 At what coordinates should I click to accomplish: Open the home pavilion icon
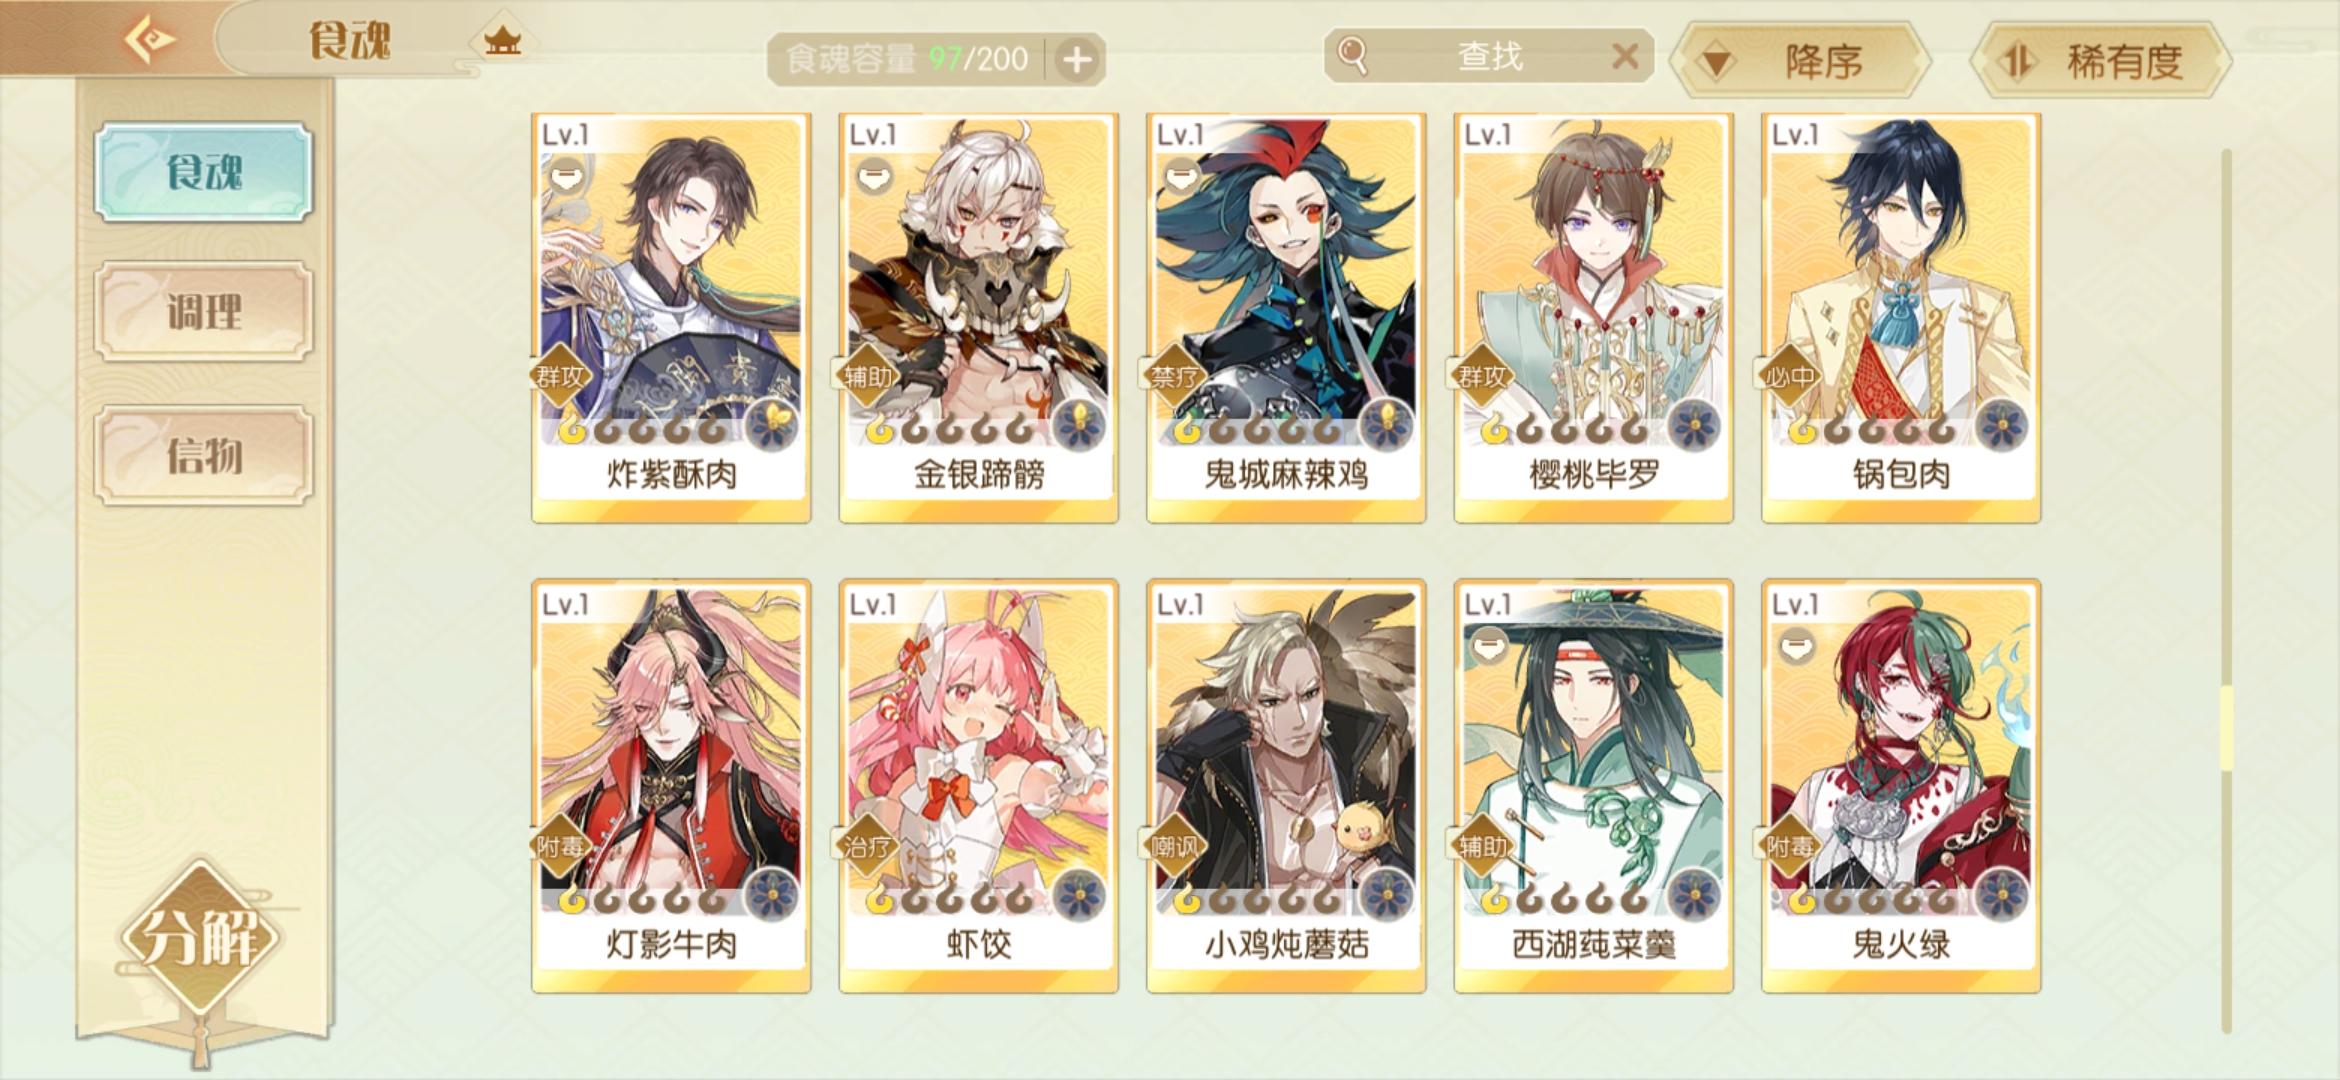click(503, 41)
